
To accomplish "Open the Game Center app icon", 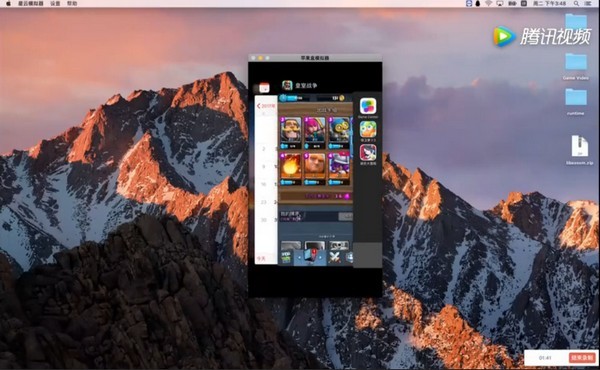I will pos(368,106).
